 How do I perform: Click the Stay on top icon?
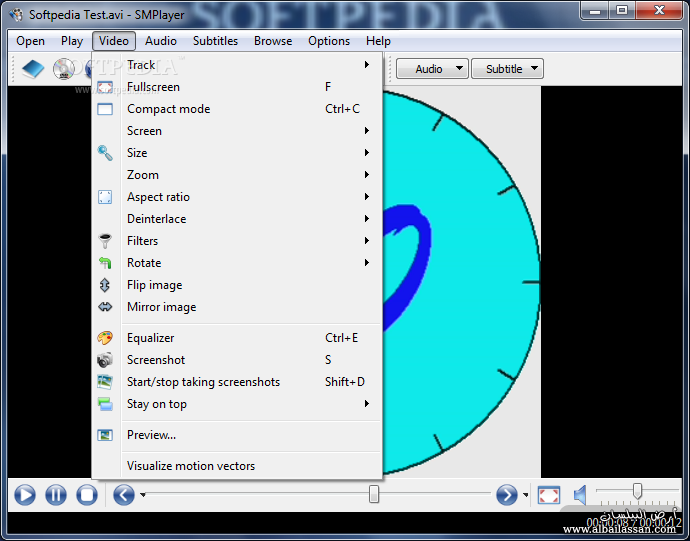coord(105,404)
